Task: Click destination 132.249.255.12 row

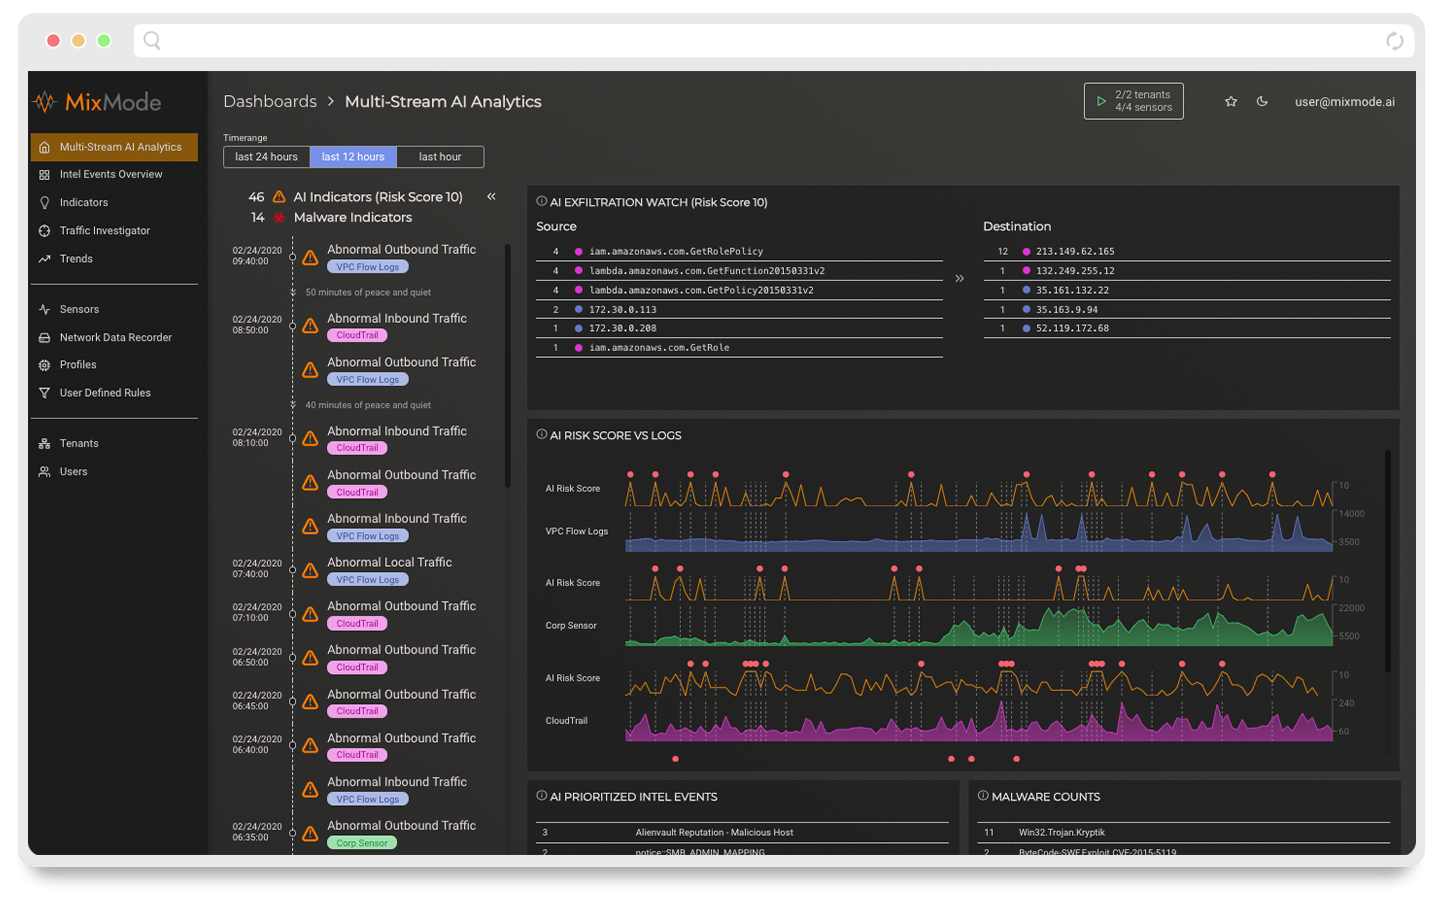Action: [x=1187, y=271]
